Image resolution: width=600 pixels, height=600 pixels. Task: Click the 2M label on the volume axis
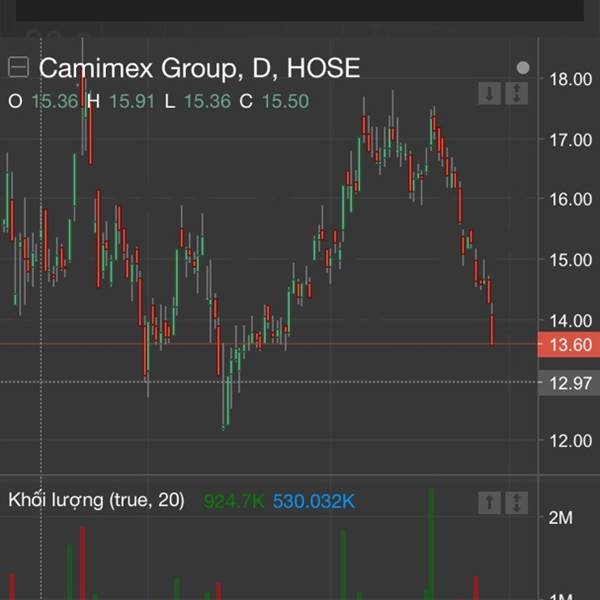[561, 518]
